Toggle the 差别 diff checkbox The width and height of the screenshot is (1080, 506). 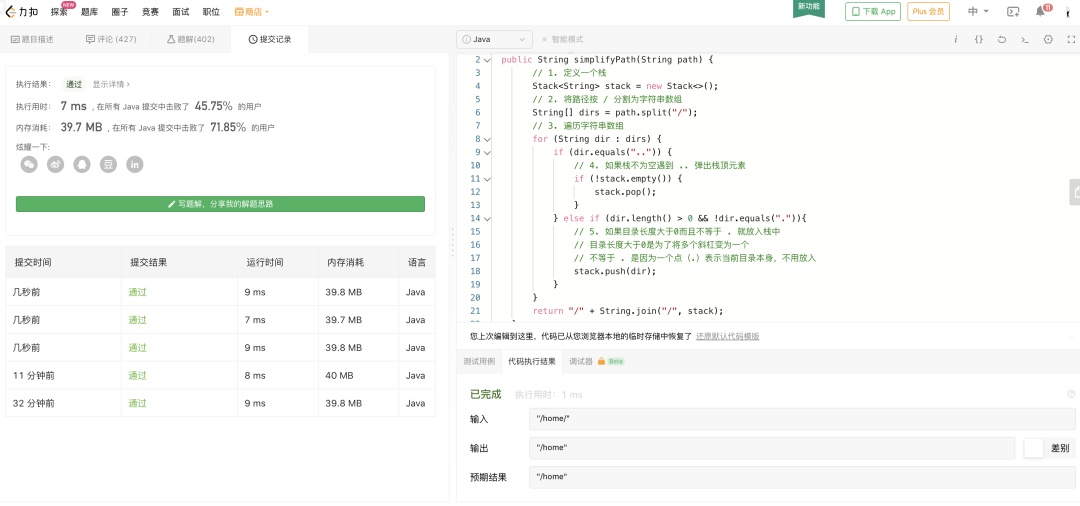coord(1034,448)
